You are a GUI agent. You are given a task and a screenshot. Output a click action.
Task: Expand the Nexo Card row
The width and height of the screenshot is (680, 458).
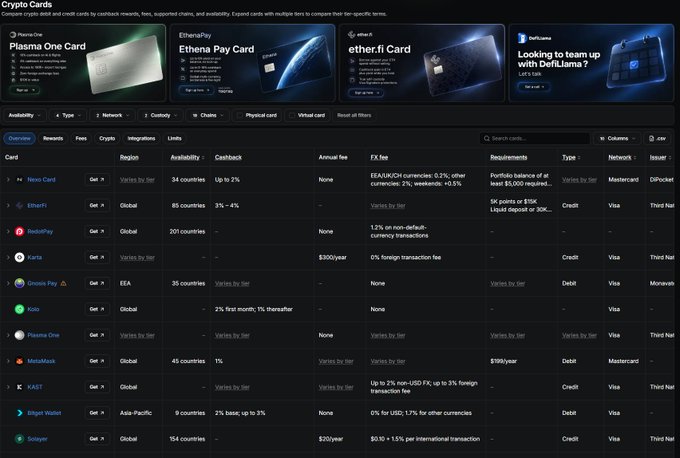click(x=8, y=180)
